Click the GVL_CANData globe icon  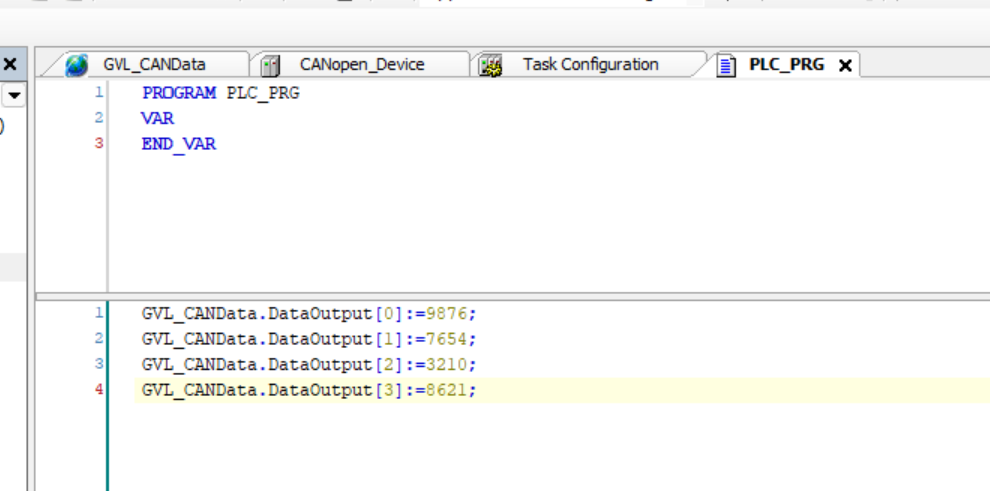(77, 65)
